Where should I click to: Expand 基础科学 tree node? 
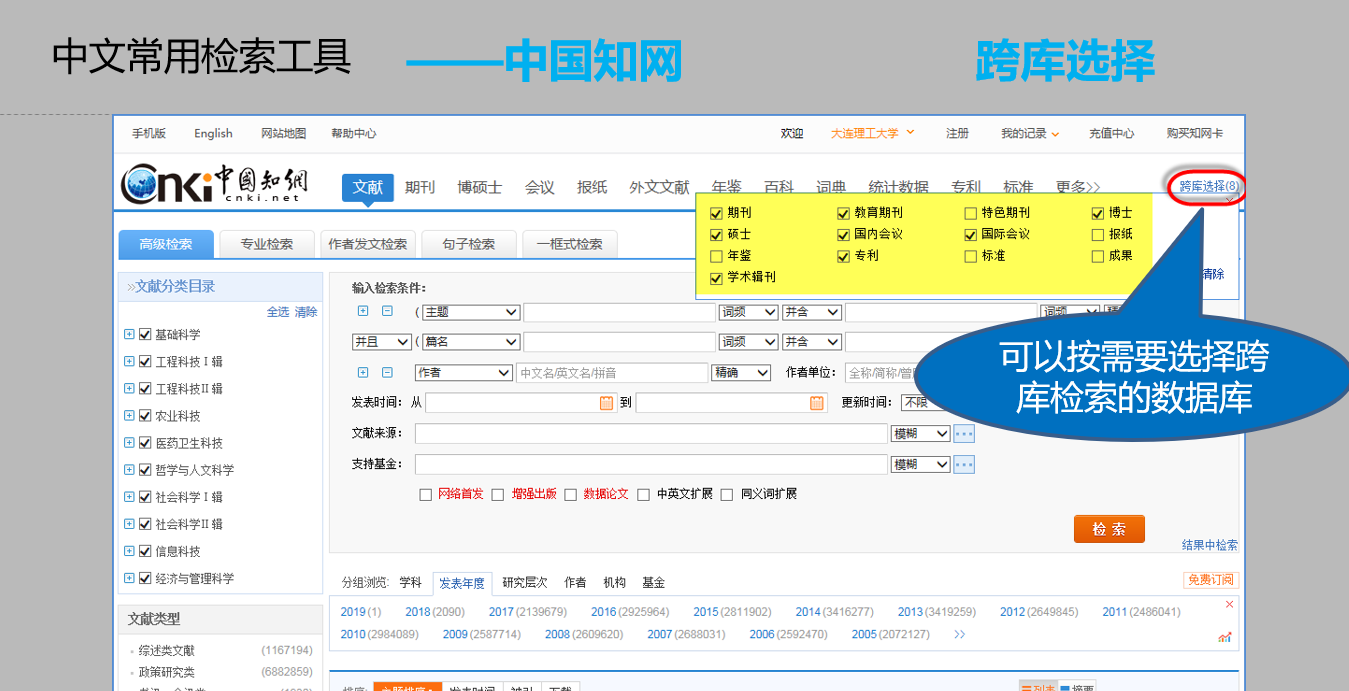(129, 334)
